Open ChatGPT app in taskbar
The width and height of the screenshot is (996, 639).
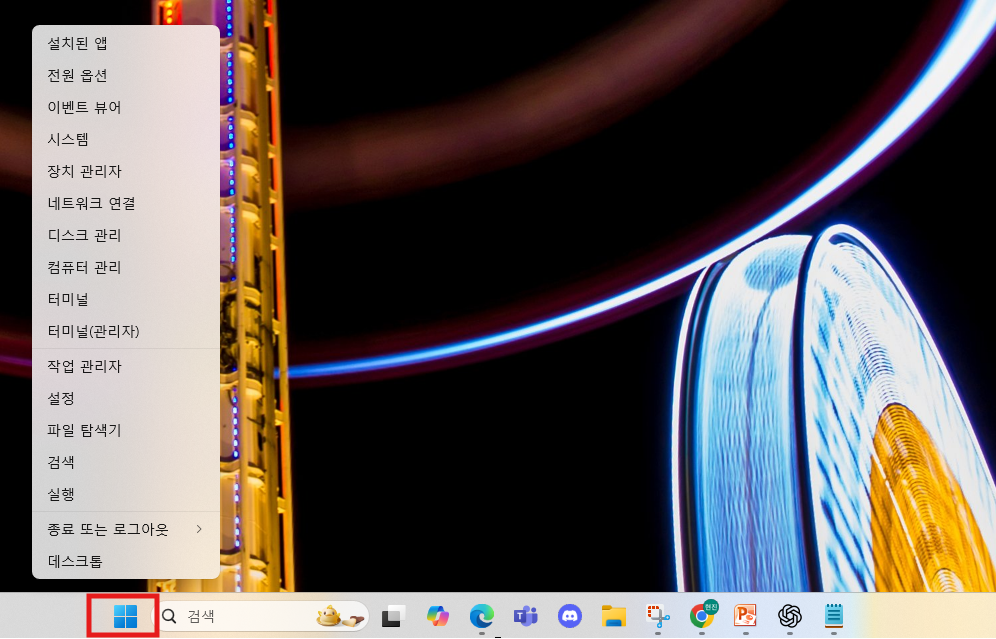[790, 616]
